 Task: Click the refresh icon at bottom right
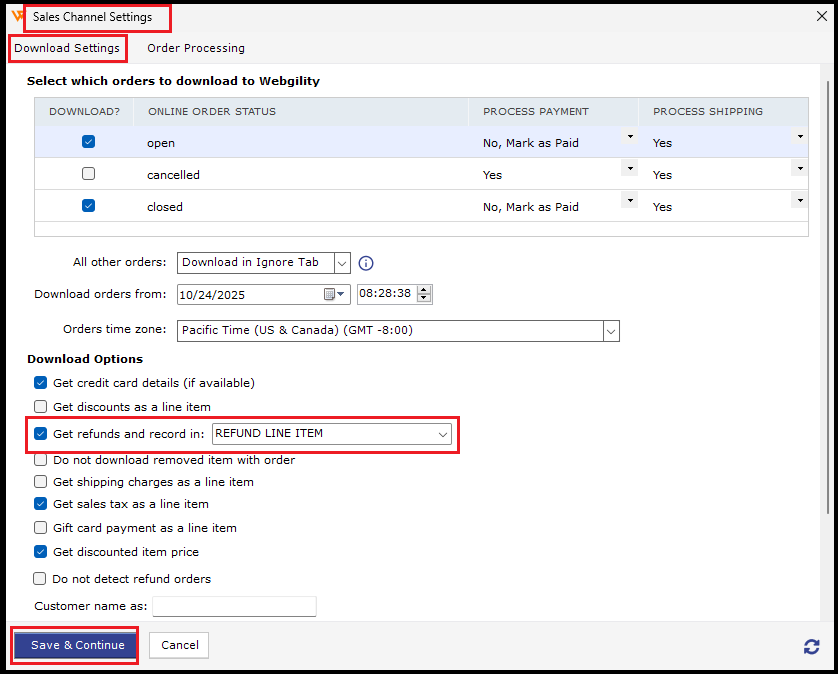[811, 647]
